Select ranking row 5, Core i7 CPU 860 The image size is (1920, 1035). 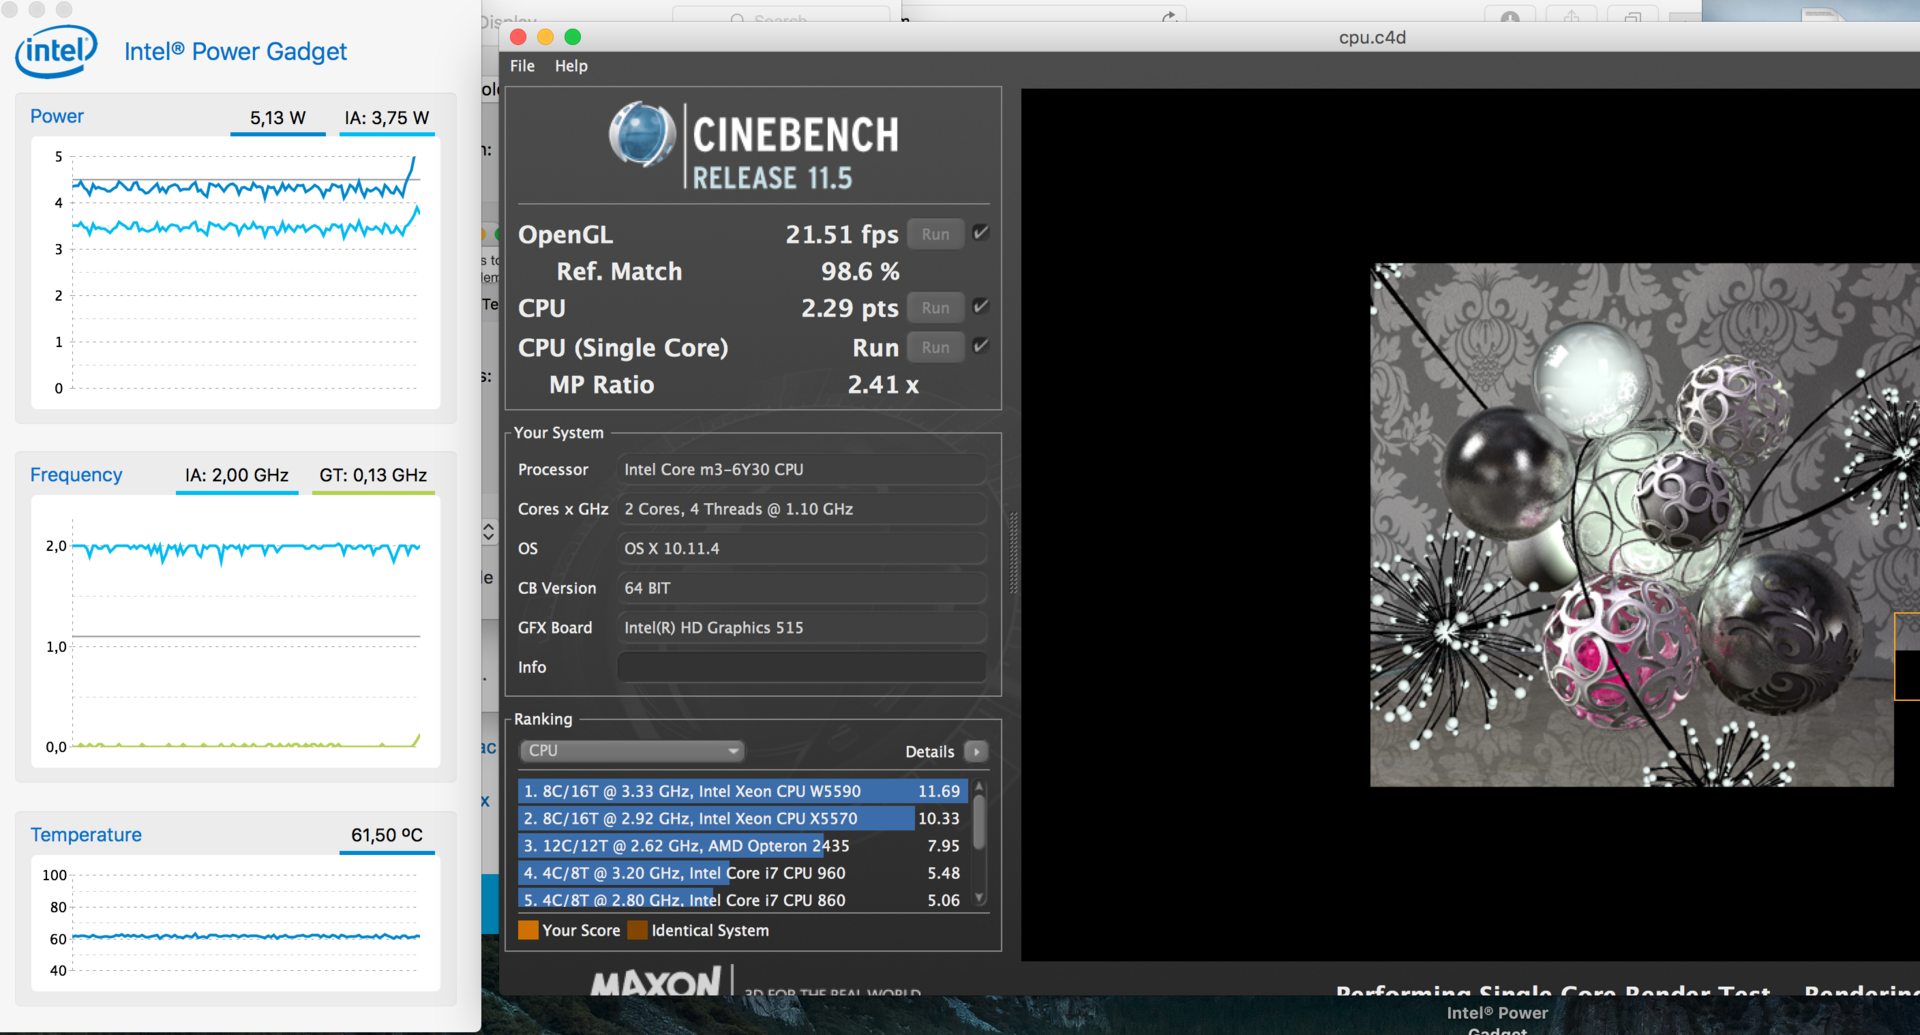743,900
